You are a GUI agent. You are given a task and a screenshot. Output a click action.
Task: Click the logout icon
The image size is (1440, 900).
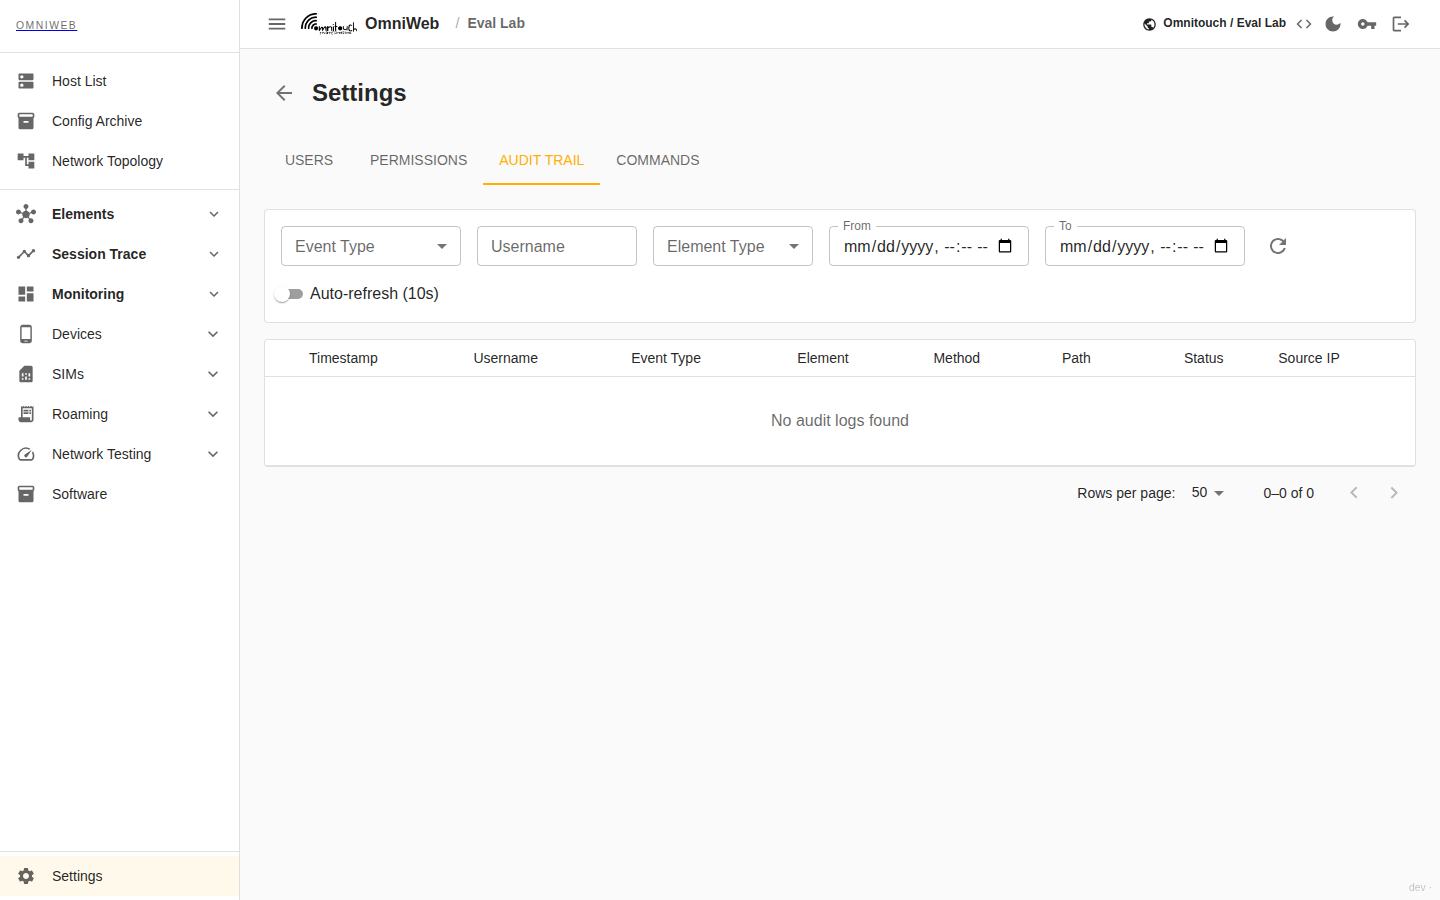click(x=1401, y=24)
